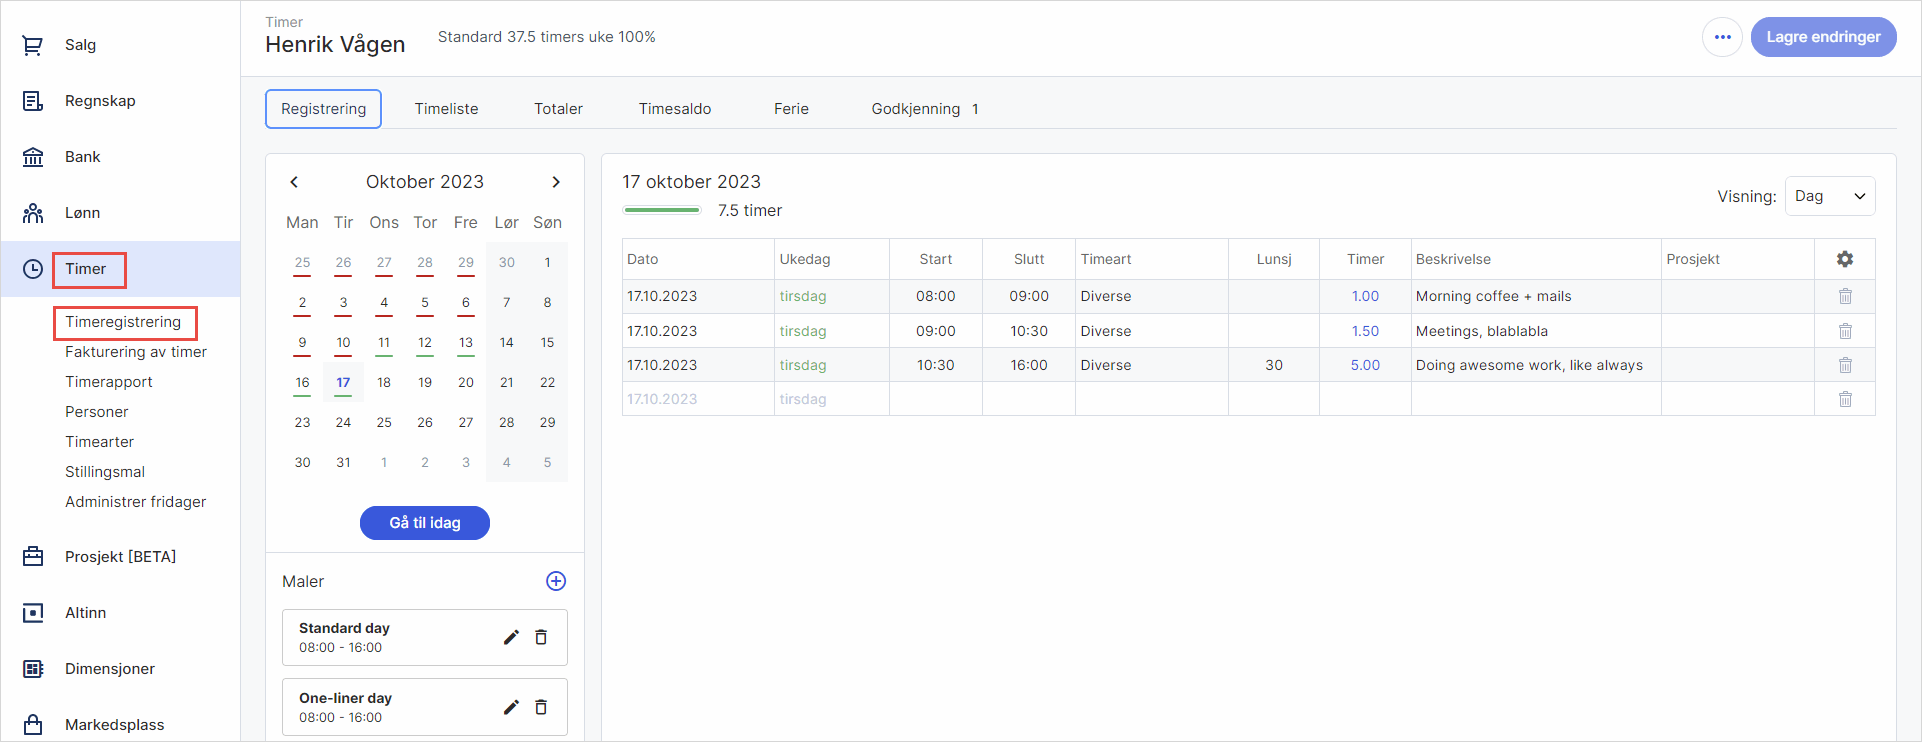The height and width of the screenshot is (742, 1922).
Task: Click the 7.5 timer progress bar
Action: (x=661, y=210)
